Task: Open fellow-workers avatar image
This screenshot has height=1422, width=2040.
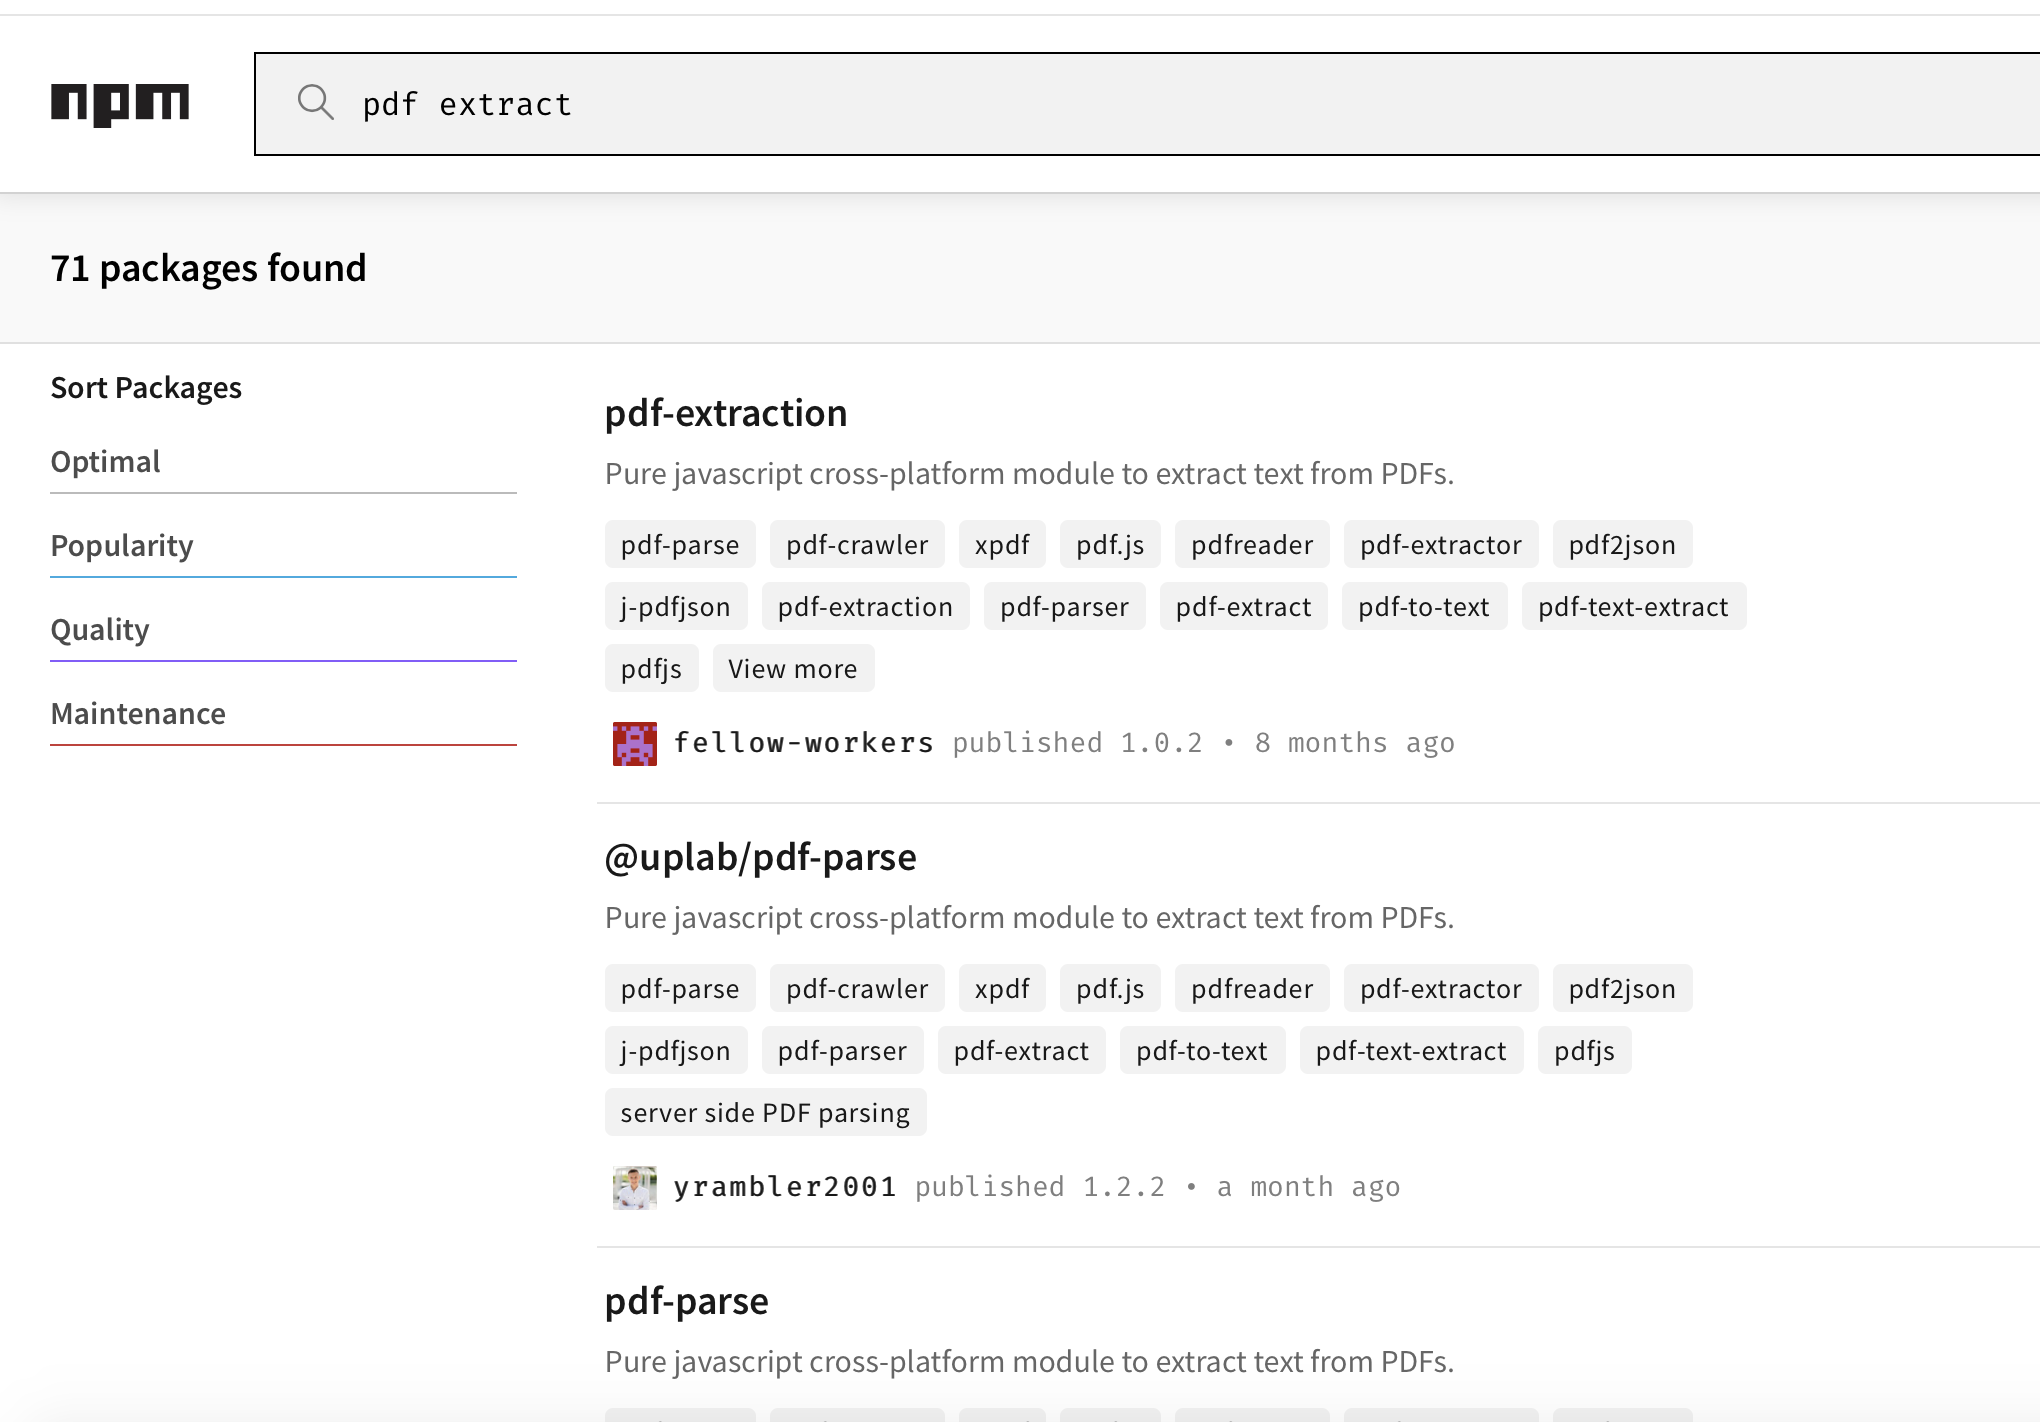Action: click(634, 742)
